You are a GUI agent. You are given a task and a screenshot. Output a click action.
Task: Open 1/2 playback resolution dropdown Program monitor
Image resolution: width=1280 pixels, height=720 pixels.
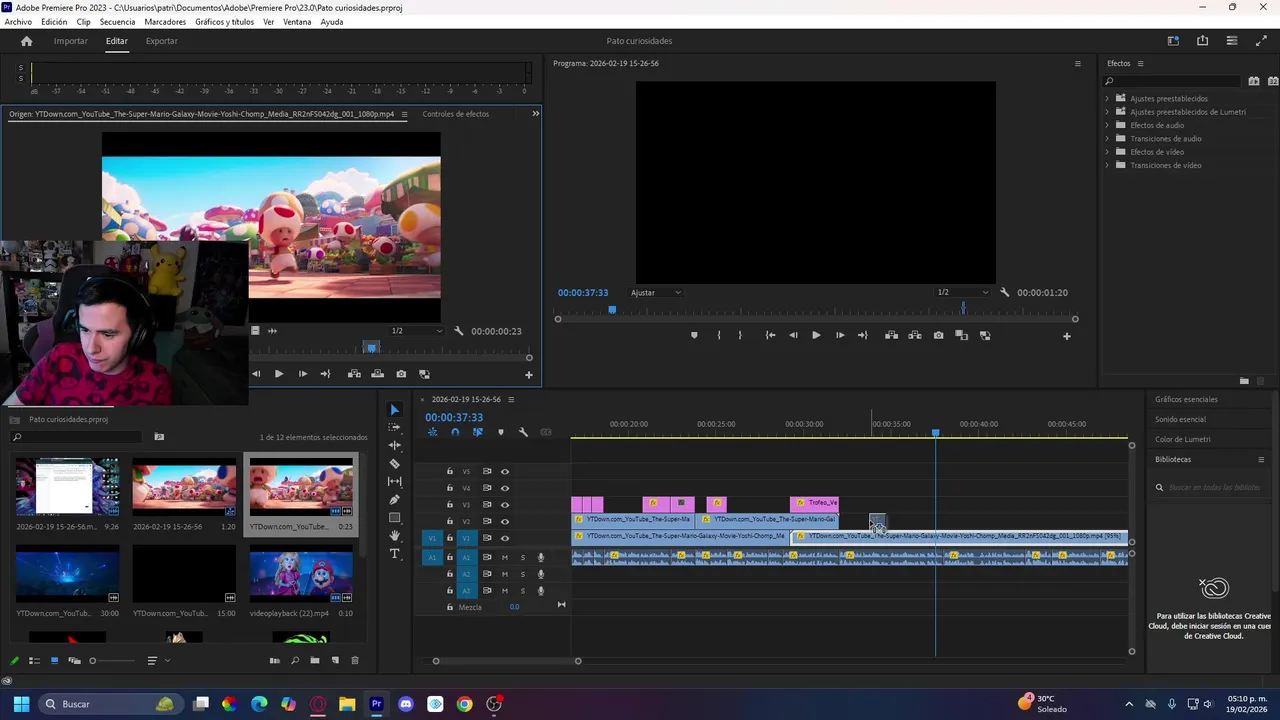[x=962, y=292]
